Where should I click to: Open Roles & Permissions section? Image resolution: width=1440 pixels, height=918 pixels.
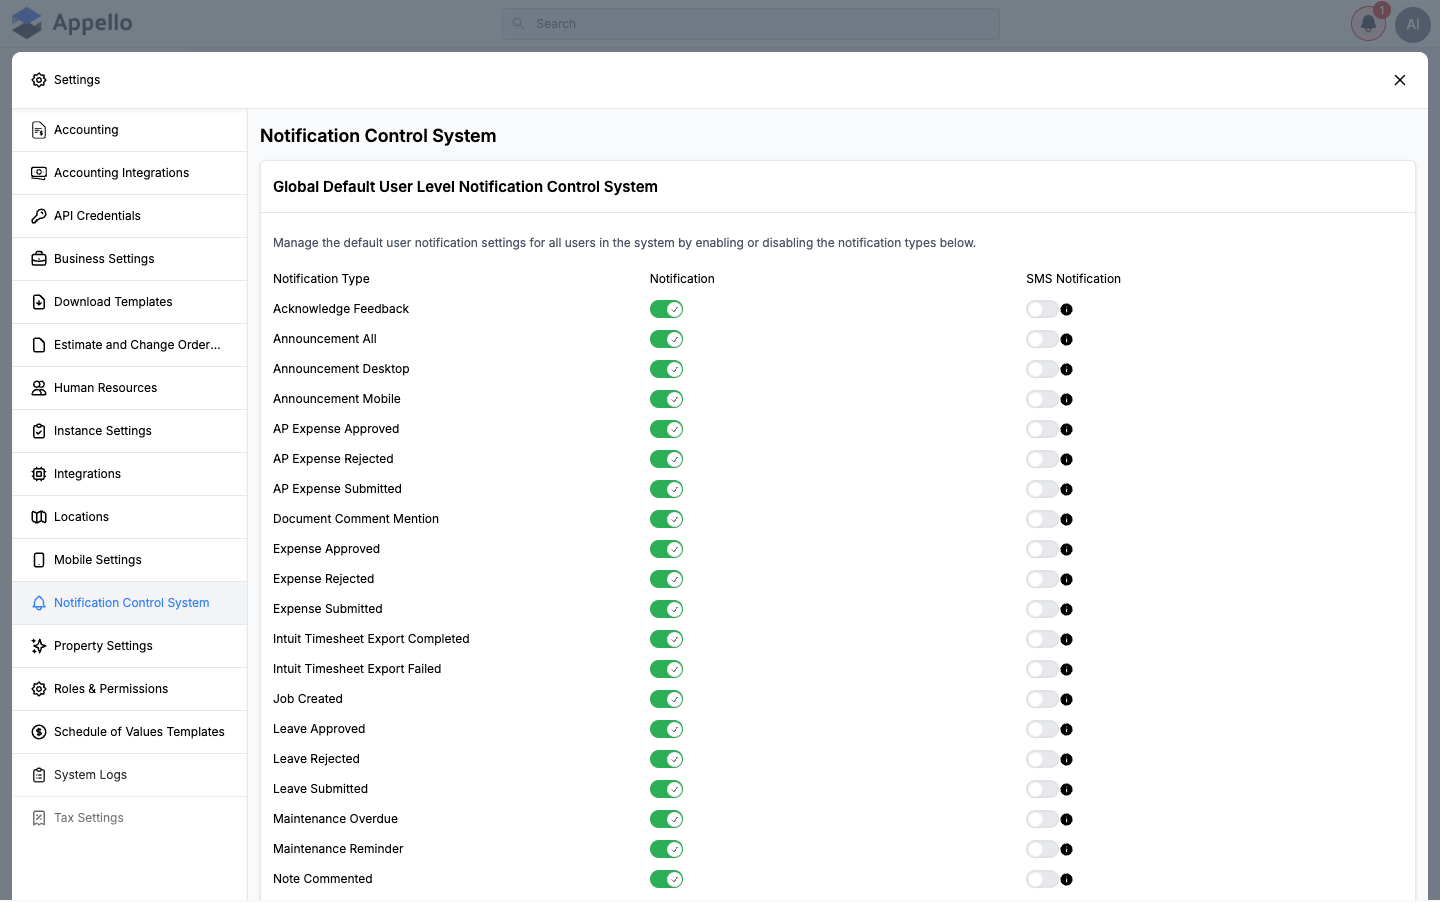[x=130, y=689]
